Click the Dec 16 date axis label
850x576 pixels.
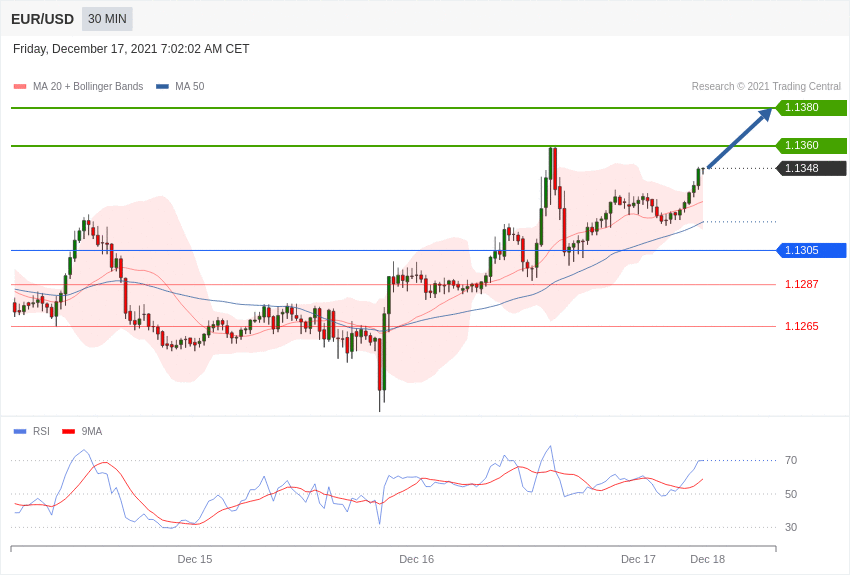click(x=416, y=559)
